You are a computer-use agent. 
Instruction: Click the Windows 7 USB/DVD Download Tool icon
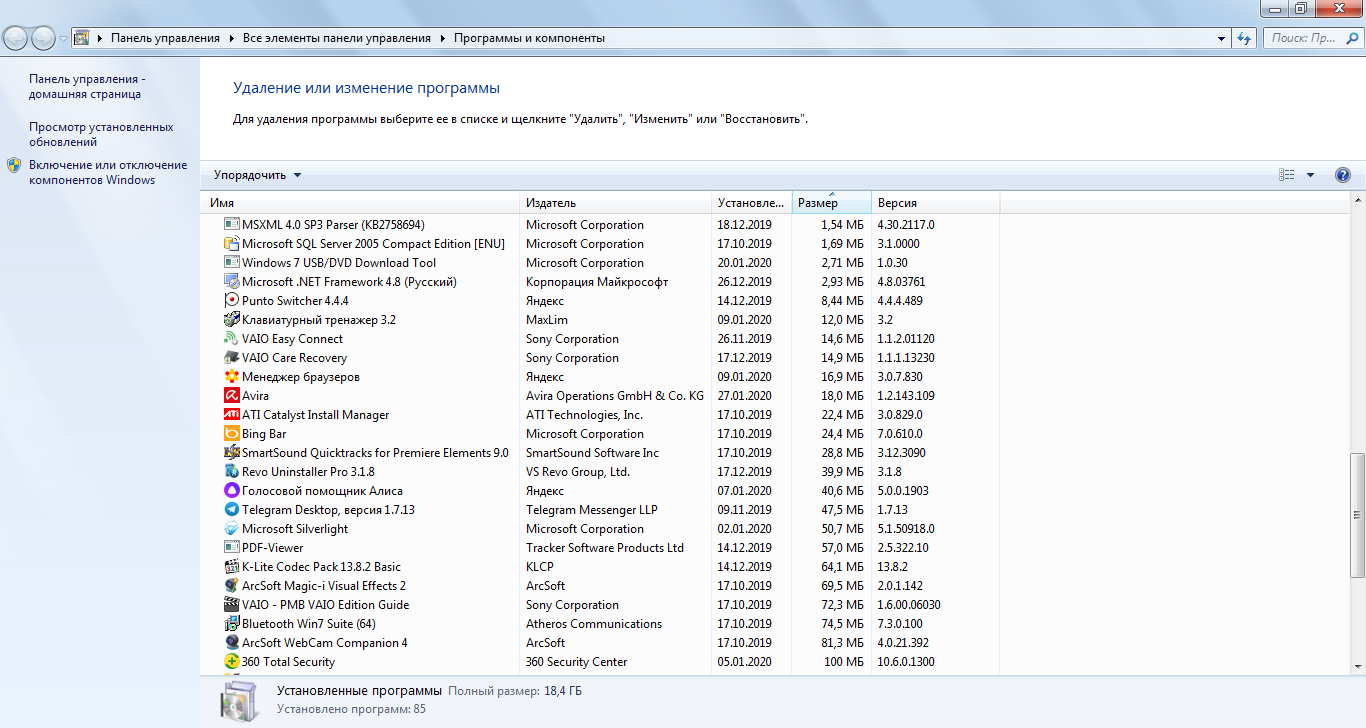pos(232,263)
